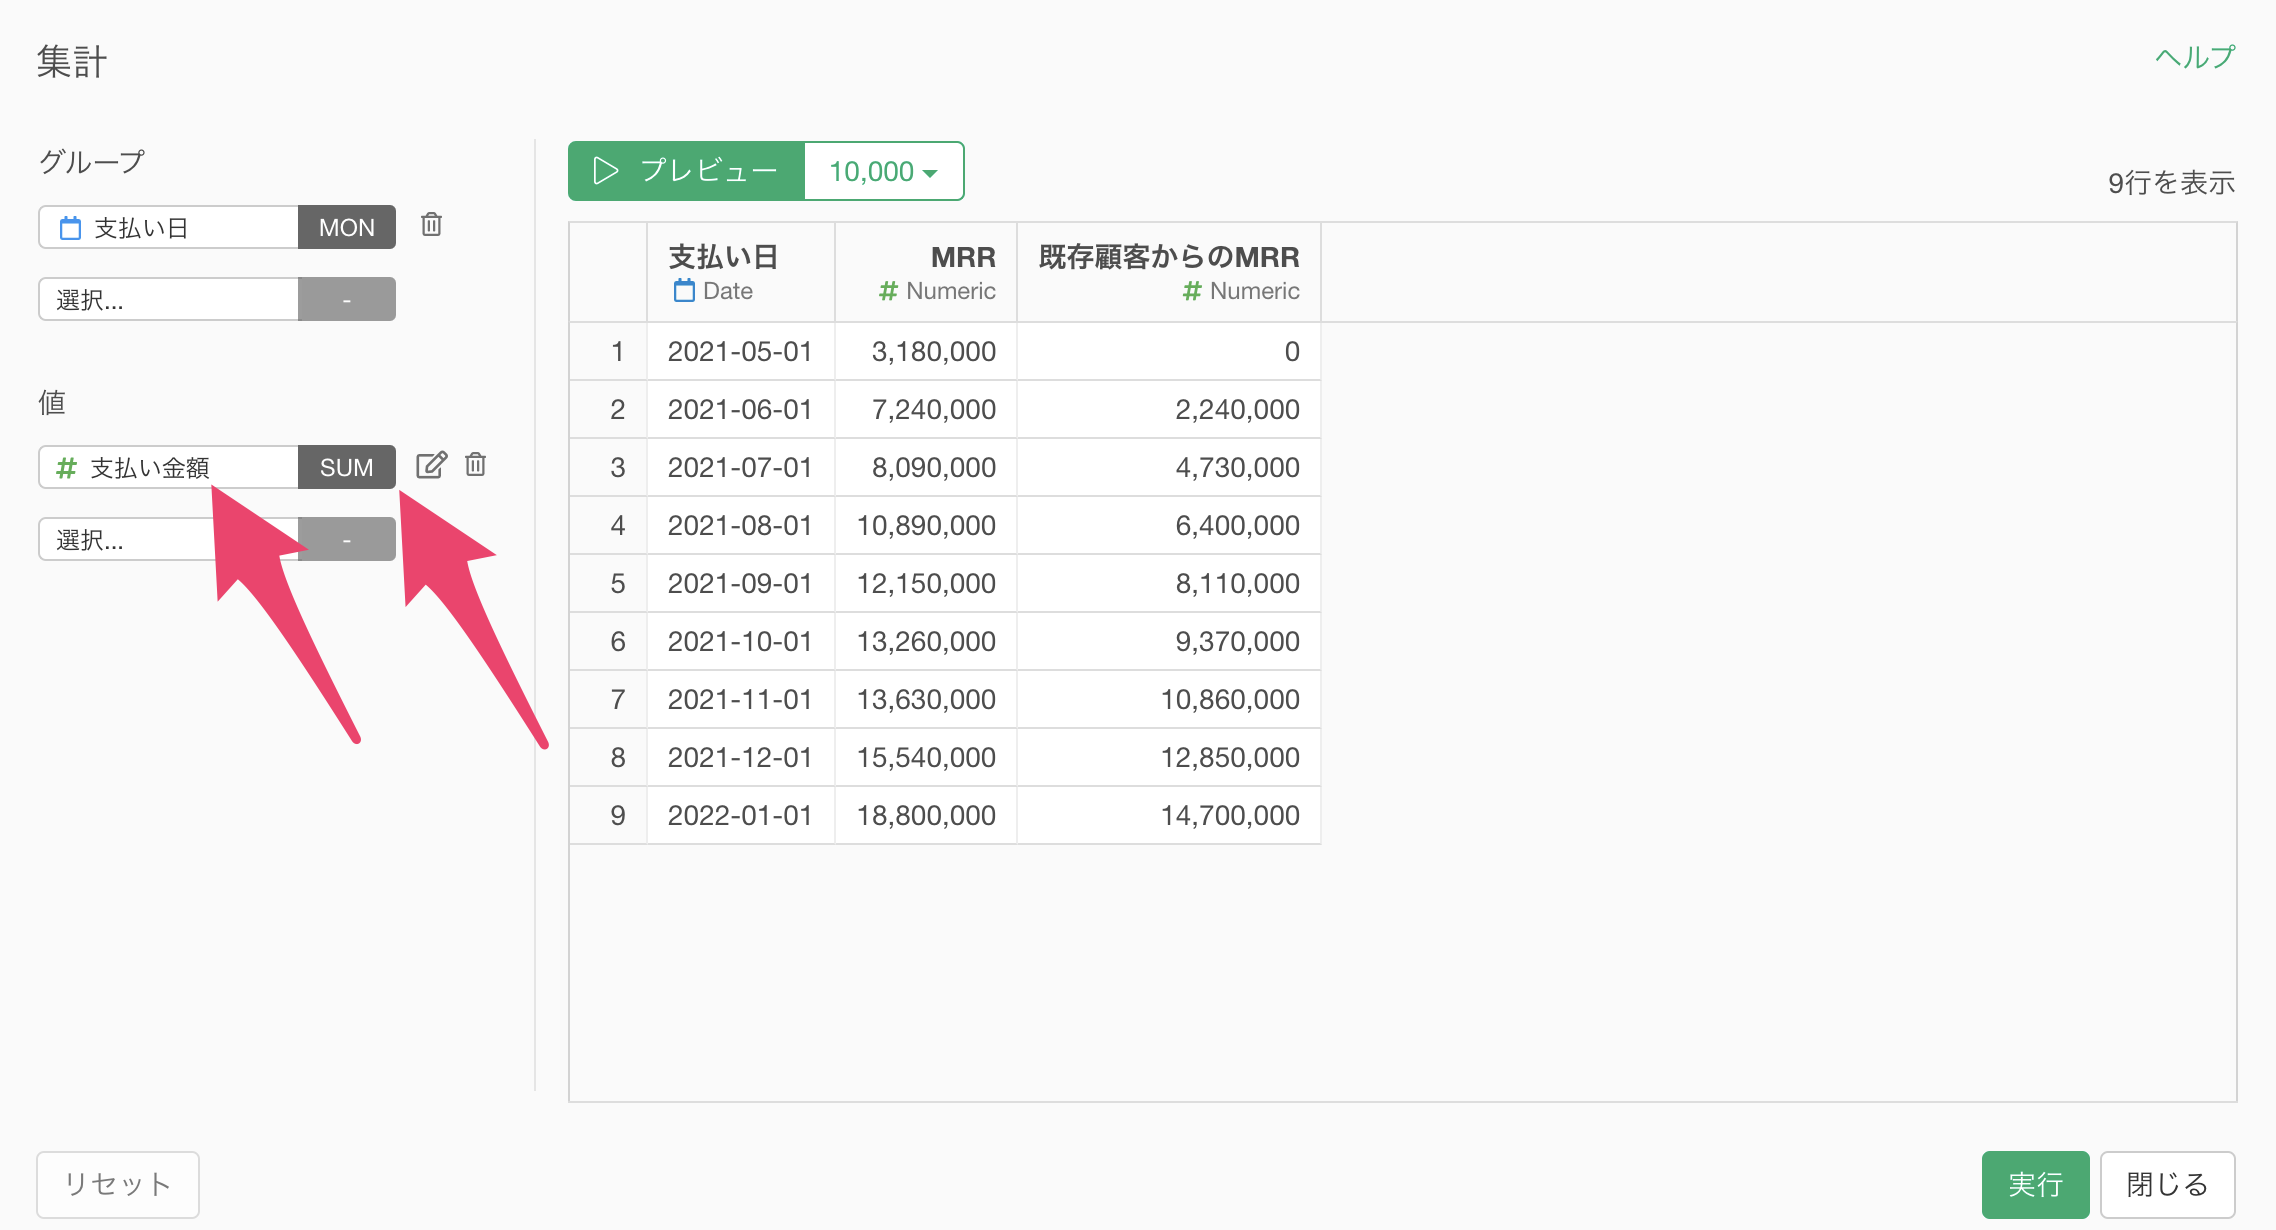Click the MRR value 7,240,000
This screenshot has height=1230, width=2276.
(926, 409)
